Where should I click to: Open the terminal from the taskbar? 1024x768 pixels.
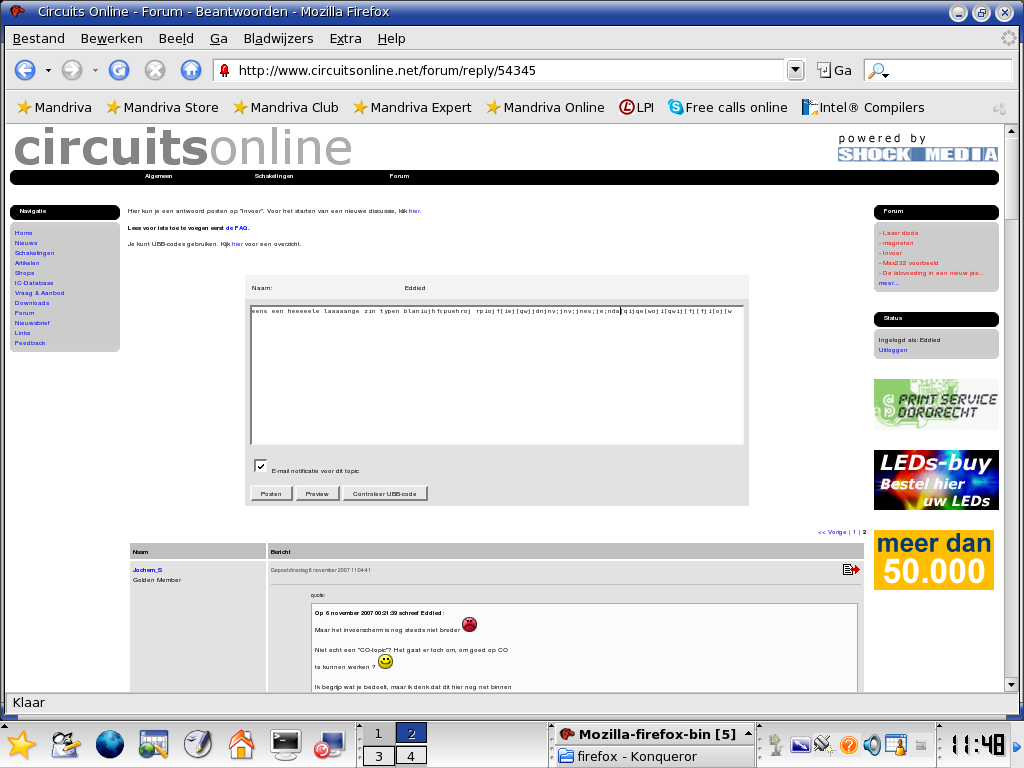pos(286,743)
